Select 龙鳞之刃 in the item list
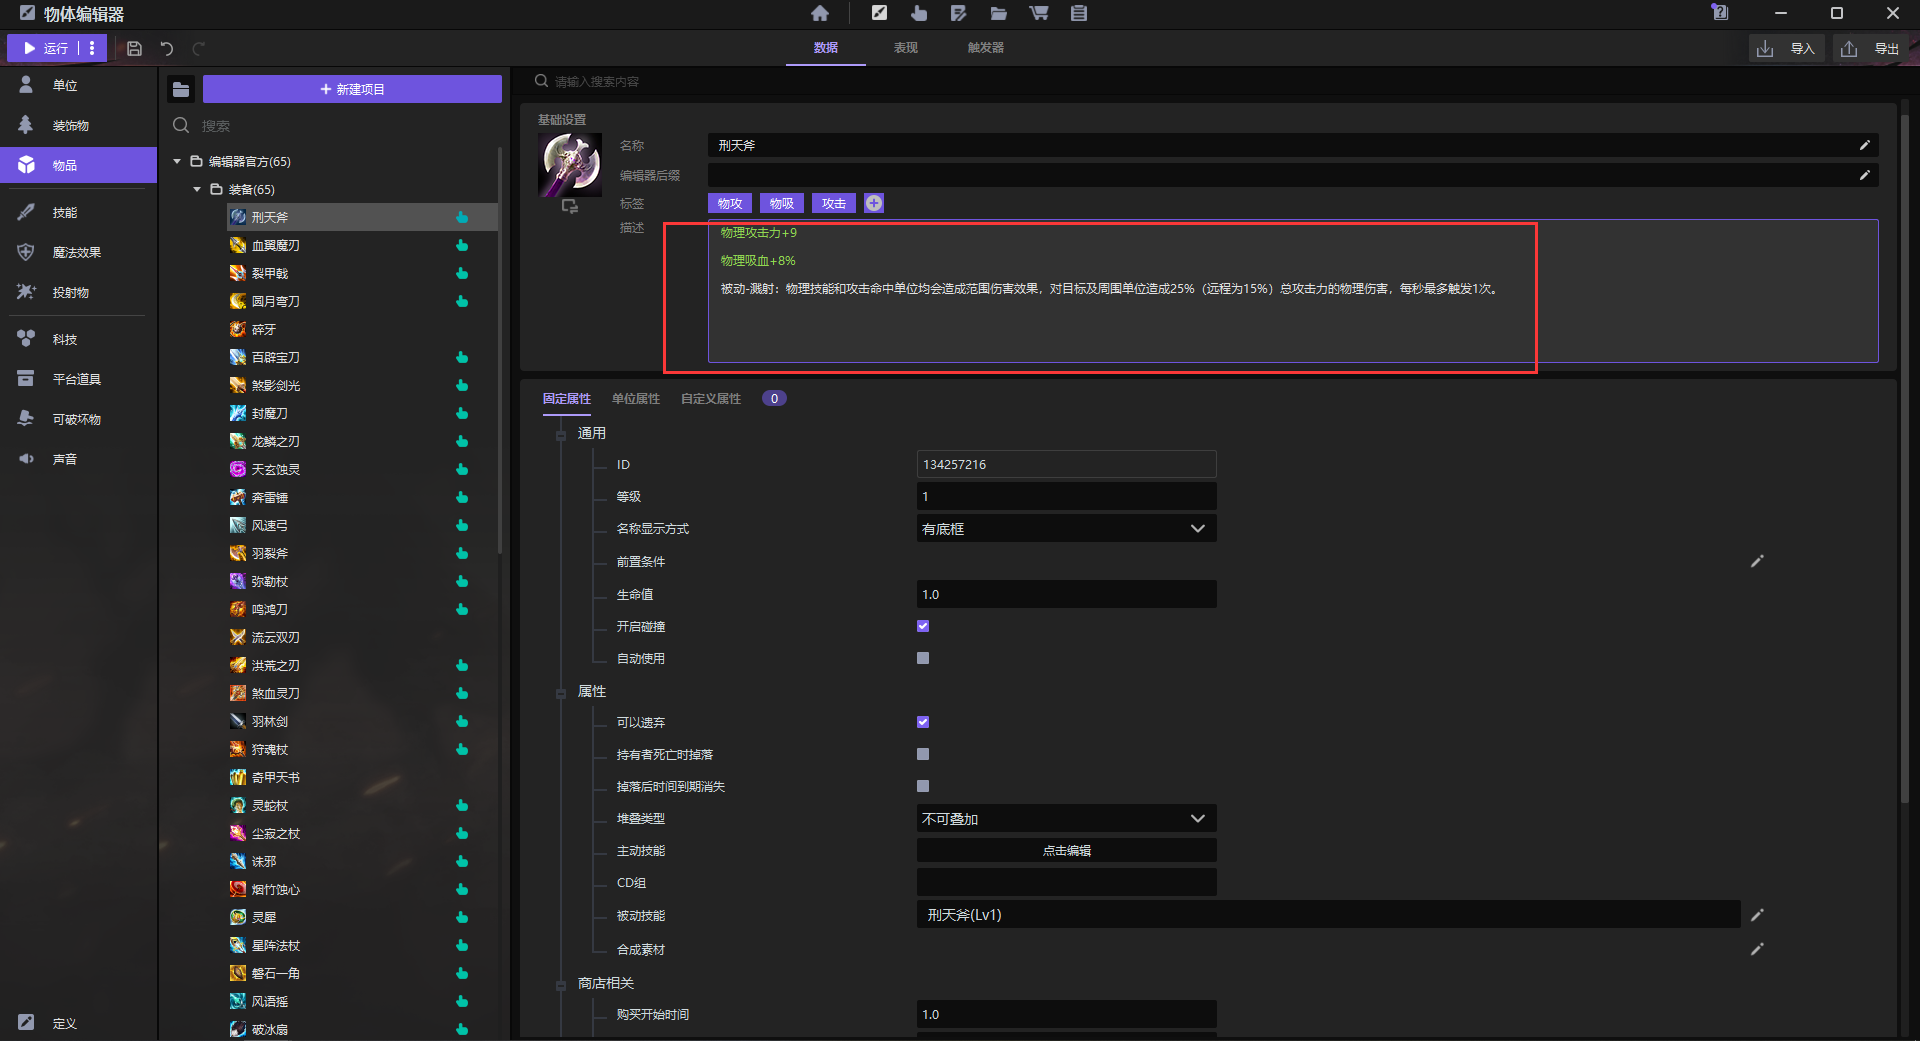Image resolution: width=1920 pixels, height=1041 pixels. (275, 441)
